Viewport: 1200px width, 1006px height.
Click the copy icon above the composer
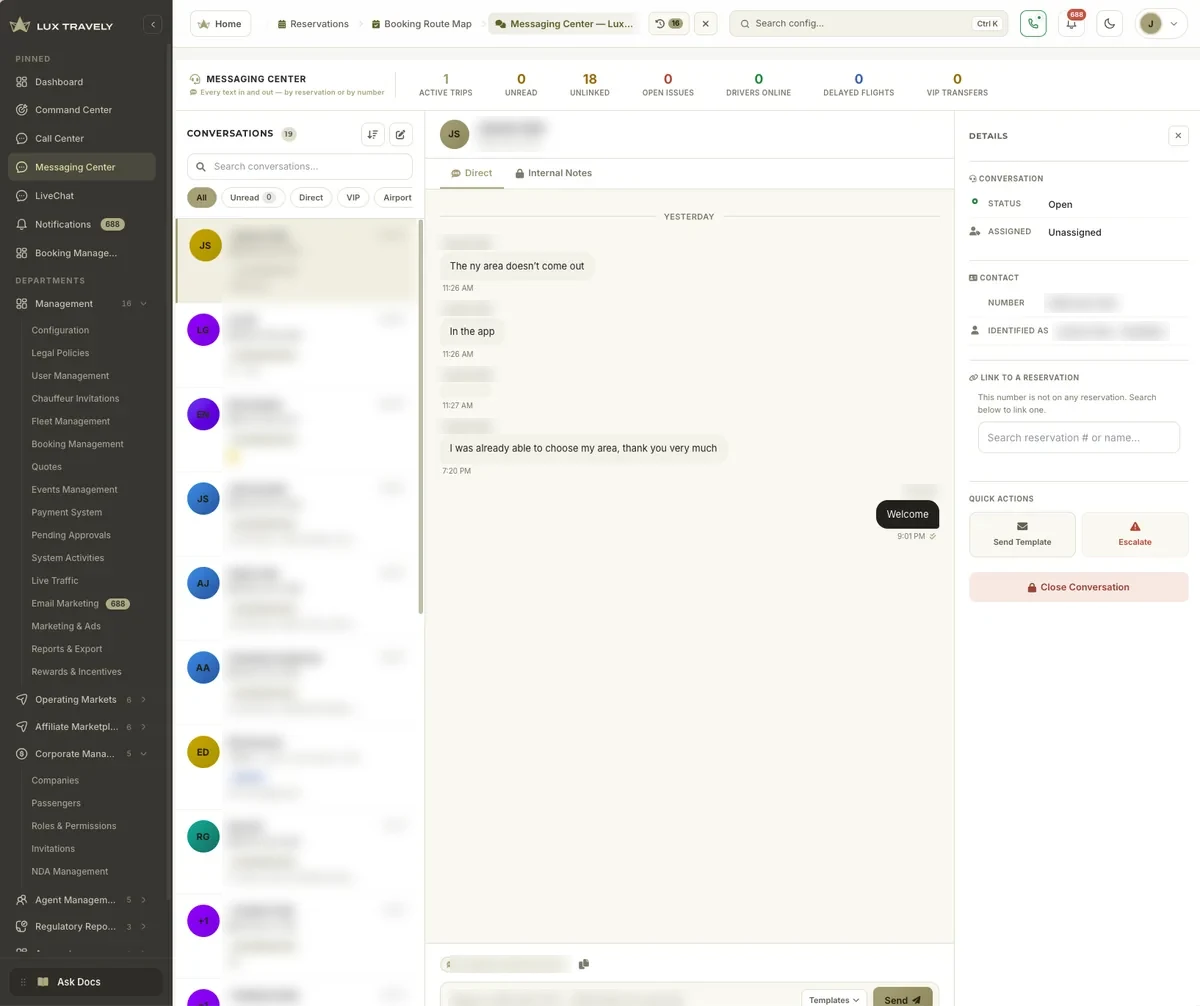click(x=584, y=964)
